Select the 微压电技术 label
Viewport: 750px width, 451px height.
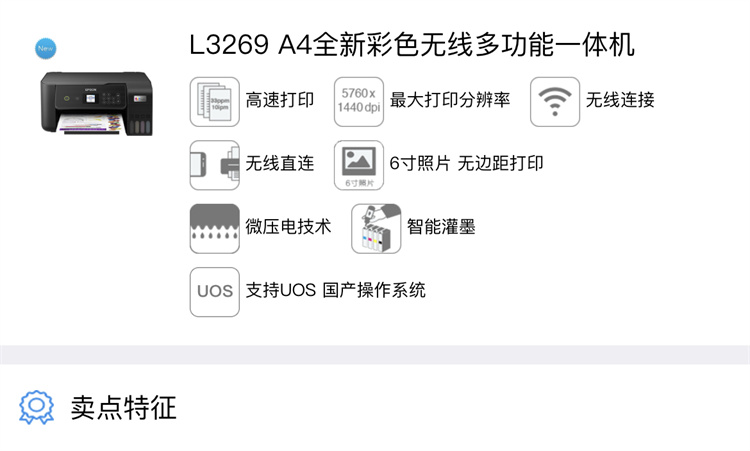click(x=288, y=227)
